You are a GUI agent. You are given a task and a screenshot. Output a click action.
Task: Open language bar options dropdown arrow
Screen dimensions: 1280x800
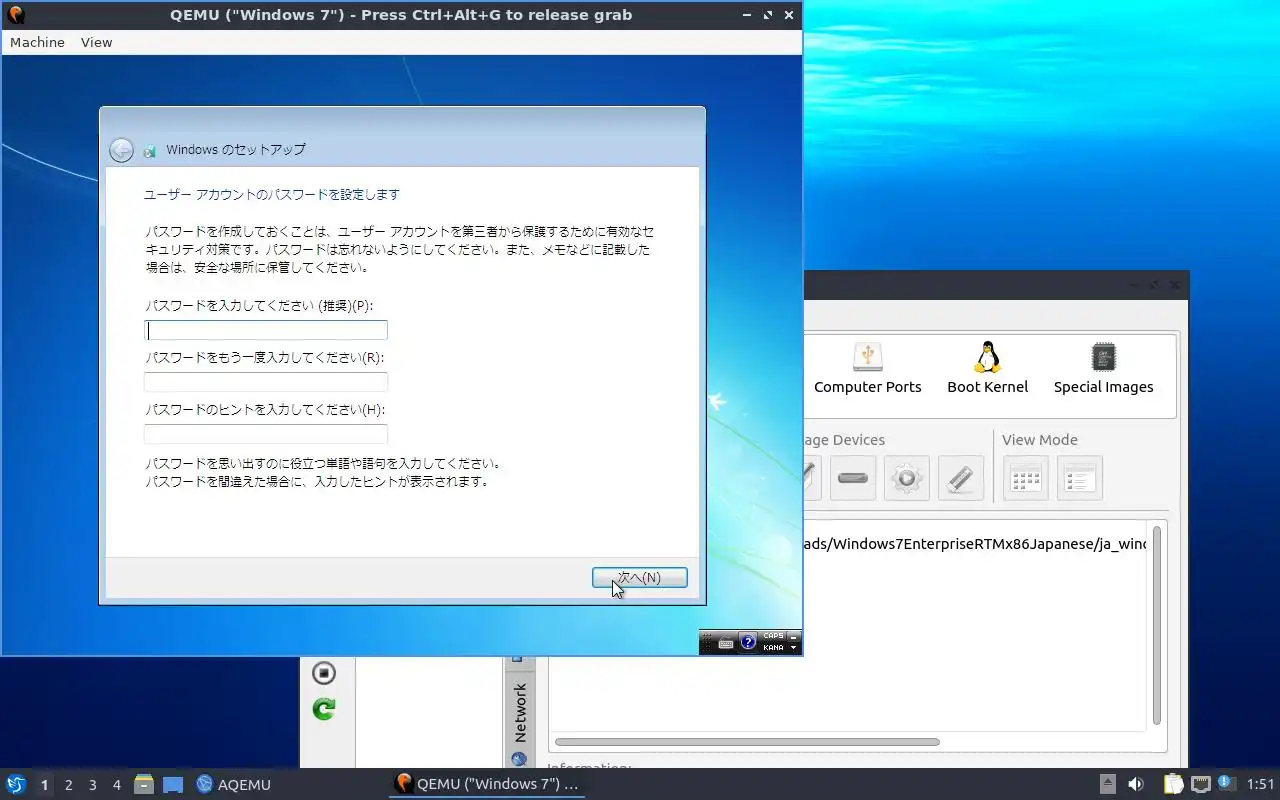coord(794,648)
